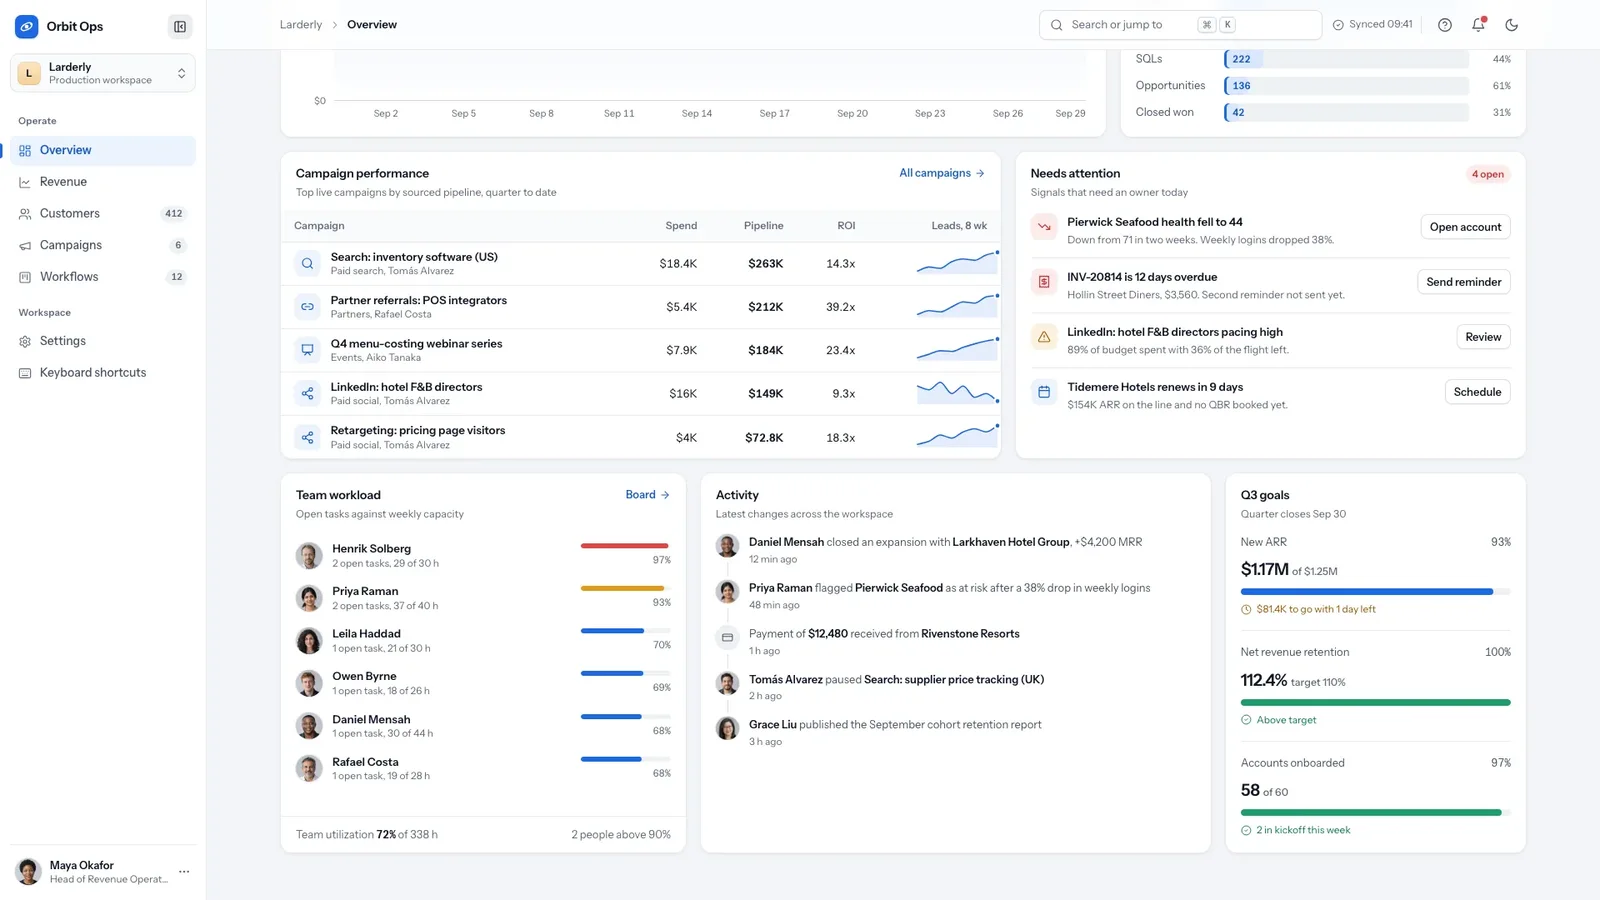Open Campaigns in the sidebar

(103, 245)
